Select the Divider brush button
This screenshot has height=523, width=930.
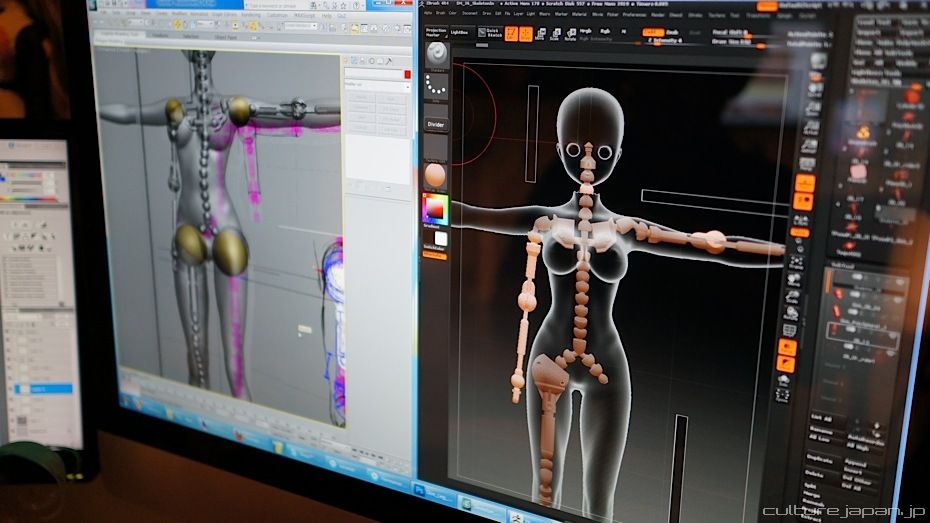coord(436,124)
